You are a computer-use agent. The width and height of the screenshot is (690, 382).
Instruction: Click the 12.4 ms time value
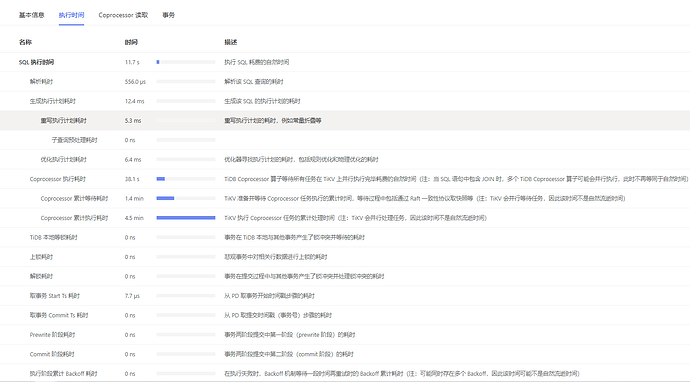tap(135, 101)
